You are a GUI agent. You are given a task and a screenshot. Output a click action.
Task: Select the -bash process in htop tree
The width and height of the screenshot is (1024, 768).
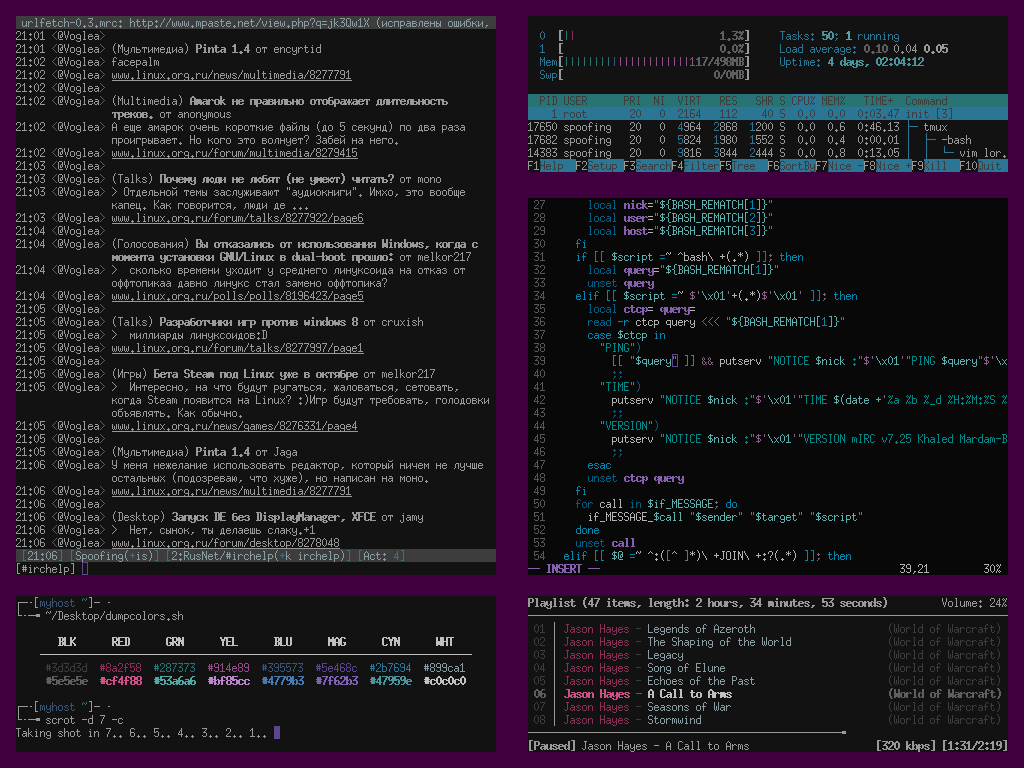pos(767,140)
